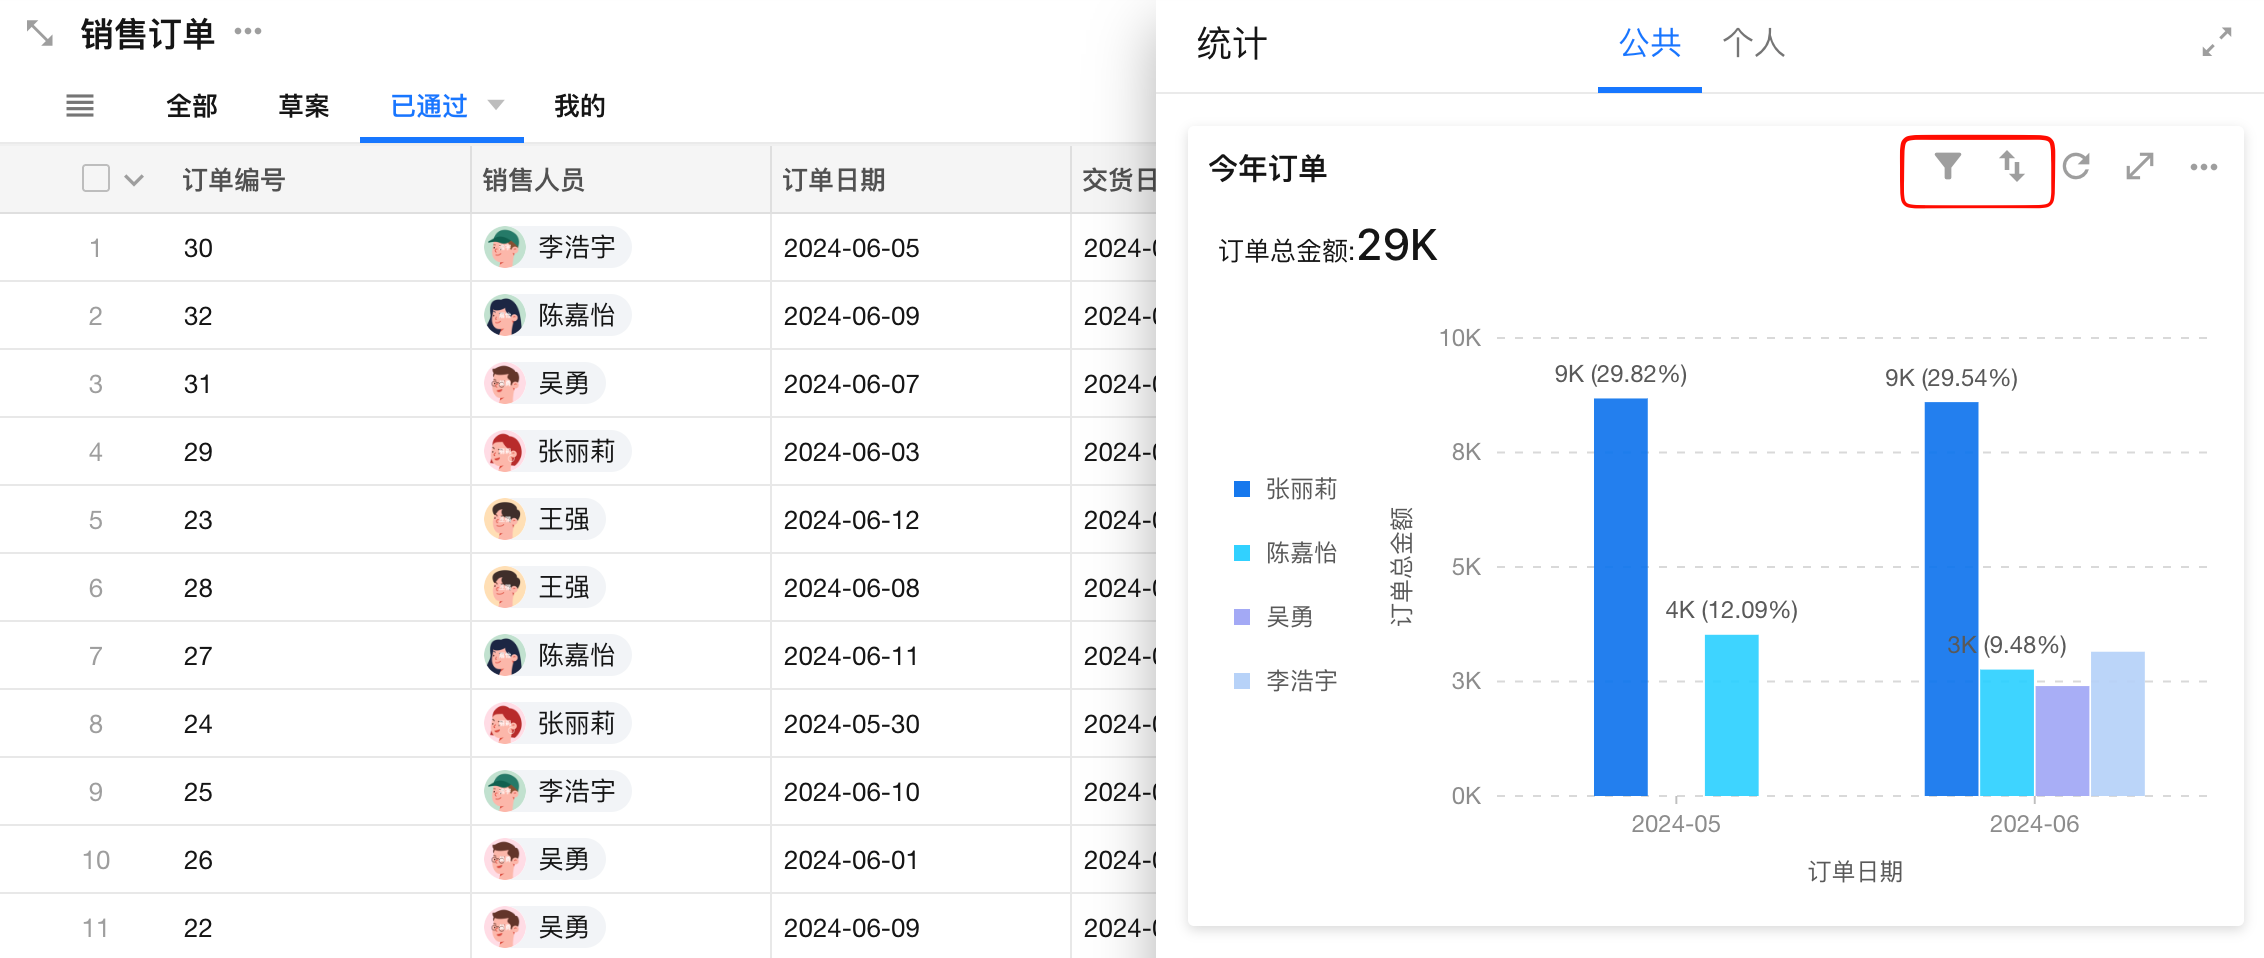This screenshot has height=958, width=2264.
Task: Toggle 张丽莉 series in chart legend
Action: click(x=1285, y=489)
